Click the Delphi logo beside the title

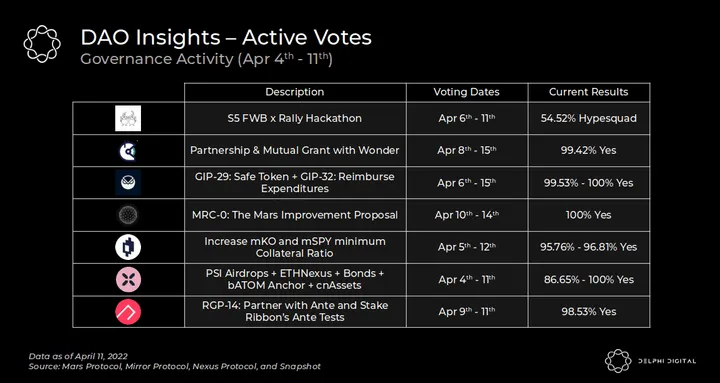pyautogui.click(x=42, y=44)
